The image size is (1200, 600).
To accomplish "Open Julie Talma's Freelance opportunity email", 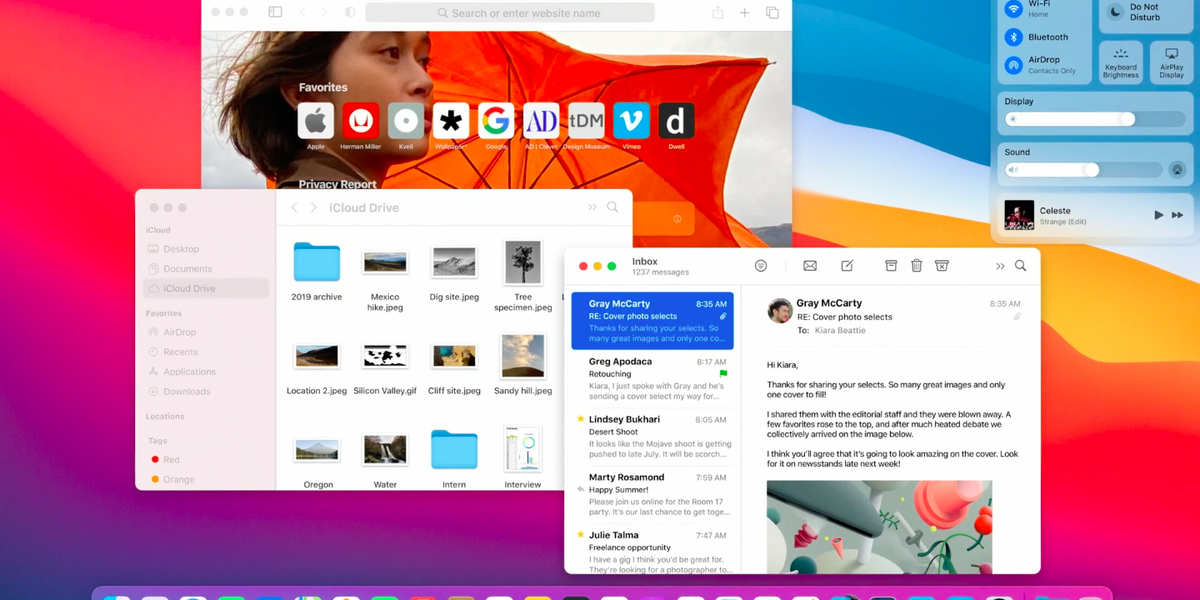I will 652,550.
